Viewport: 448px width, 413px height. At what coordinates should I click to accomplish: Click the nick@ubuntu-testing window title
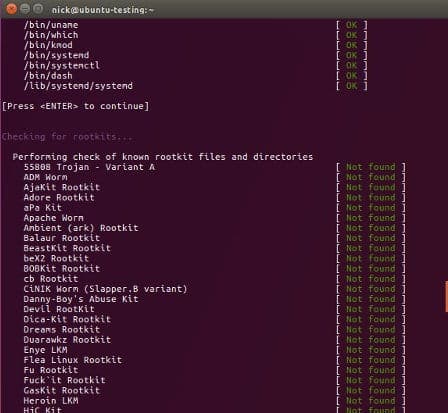coord(103,10)
